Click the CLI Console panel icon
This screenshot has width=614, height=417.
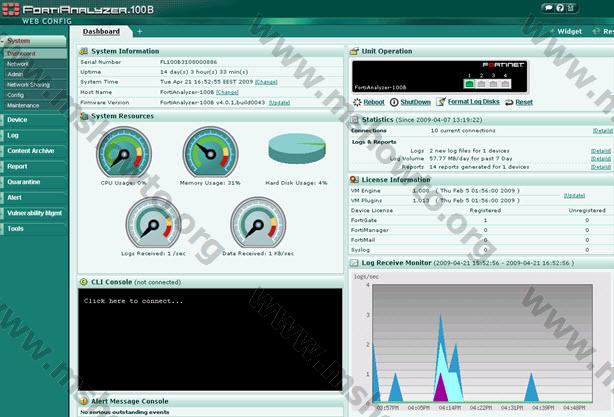tap(83, 282)
